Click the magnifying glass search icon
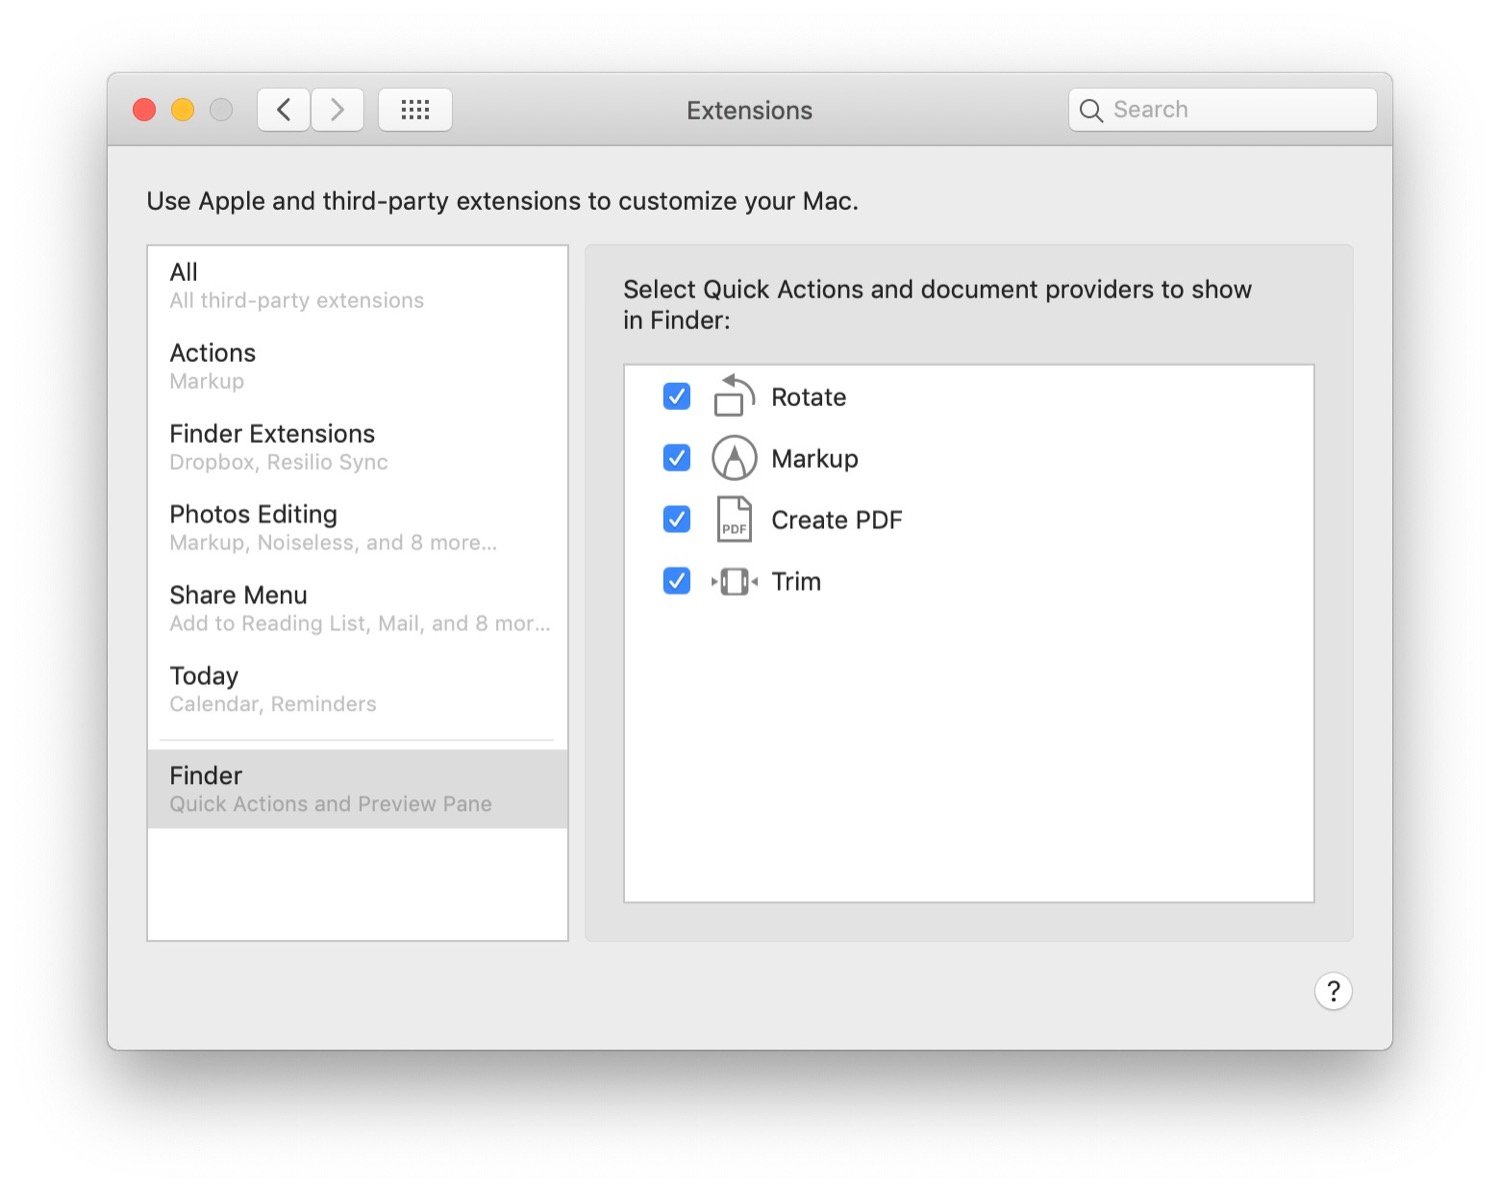This screenshot has height=1192, width=1500. [x=1091, y=110]
